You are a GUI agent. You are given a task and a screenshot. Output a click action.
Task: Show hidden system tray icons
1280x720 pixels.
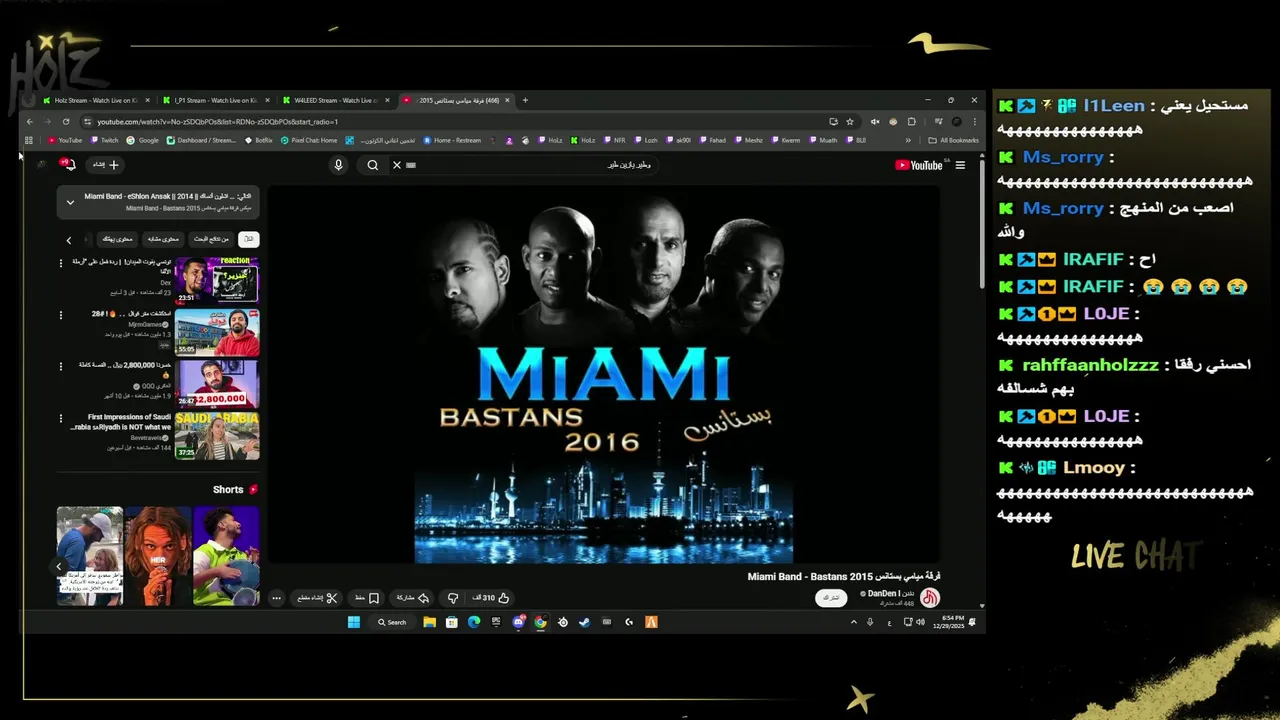point(853,622)
